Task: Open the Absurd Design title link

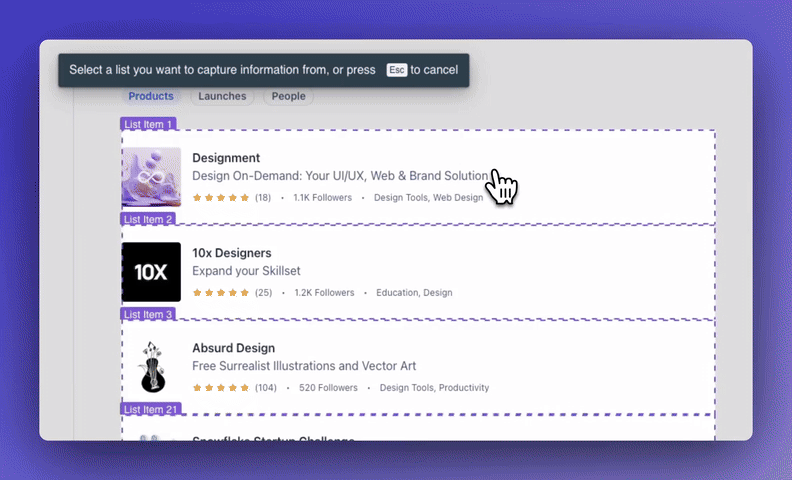Action: pyautogui.click(x=233, y=348)
